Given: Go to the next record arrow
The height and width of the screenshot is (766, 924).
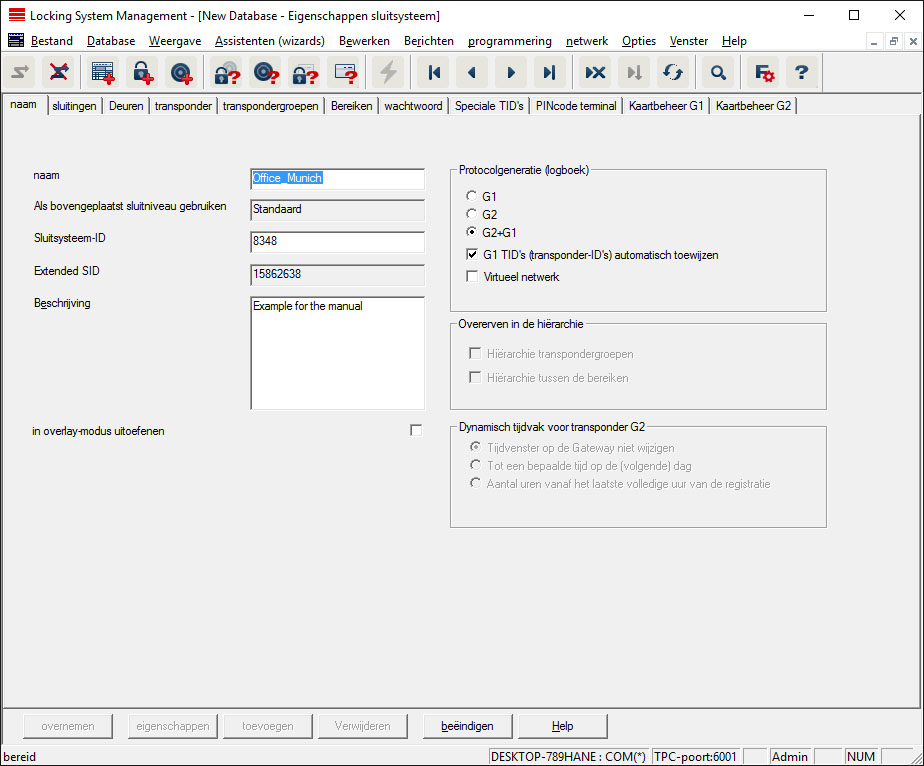Looking at the screenshot, I should point(511,72).
